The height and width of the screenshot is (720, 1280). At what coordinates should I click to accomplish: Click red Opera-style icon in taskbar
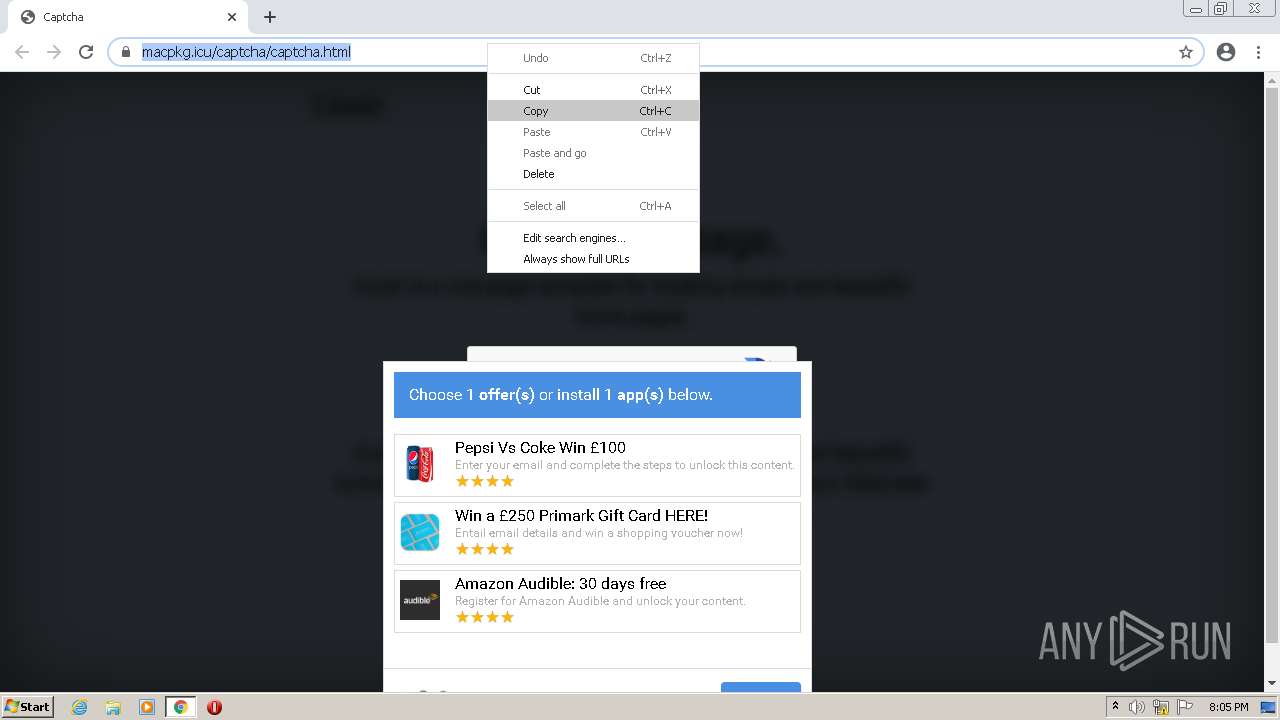tap(214, 707)
